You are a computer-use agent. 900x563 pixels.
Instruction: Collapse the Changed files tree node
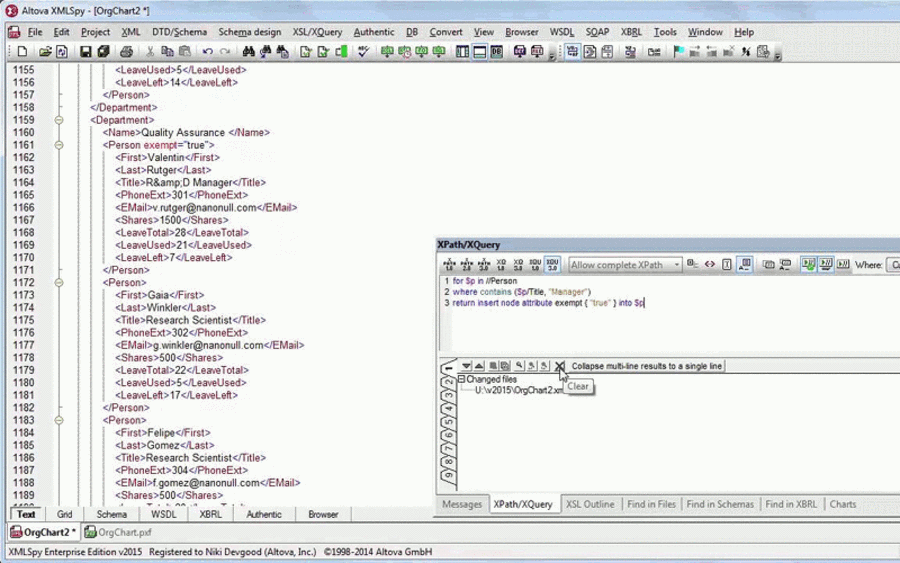click(461, 379)
